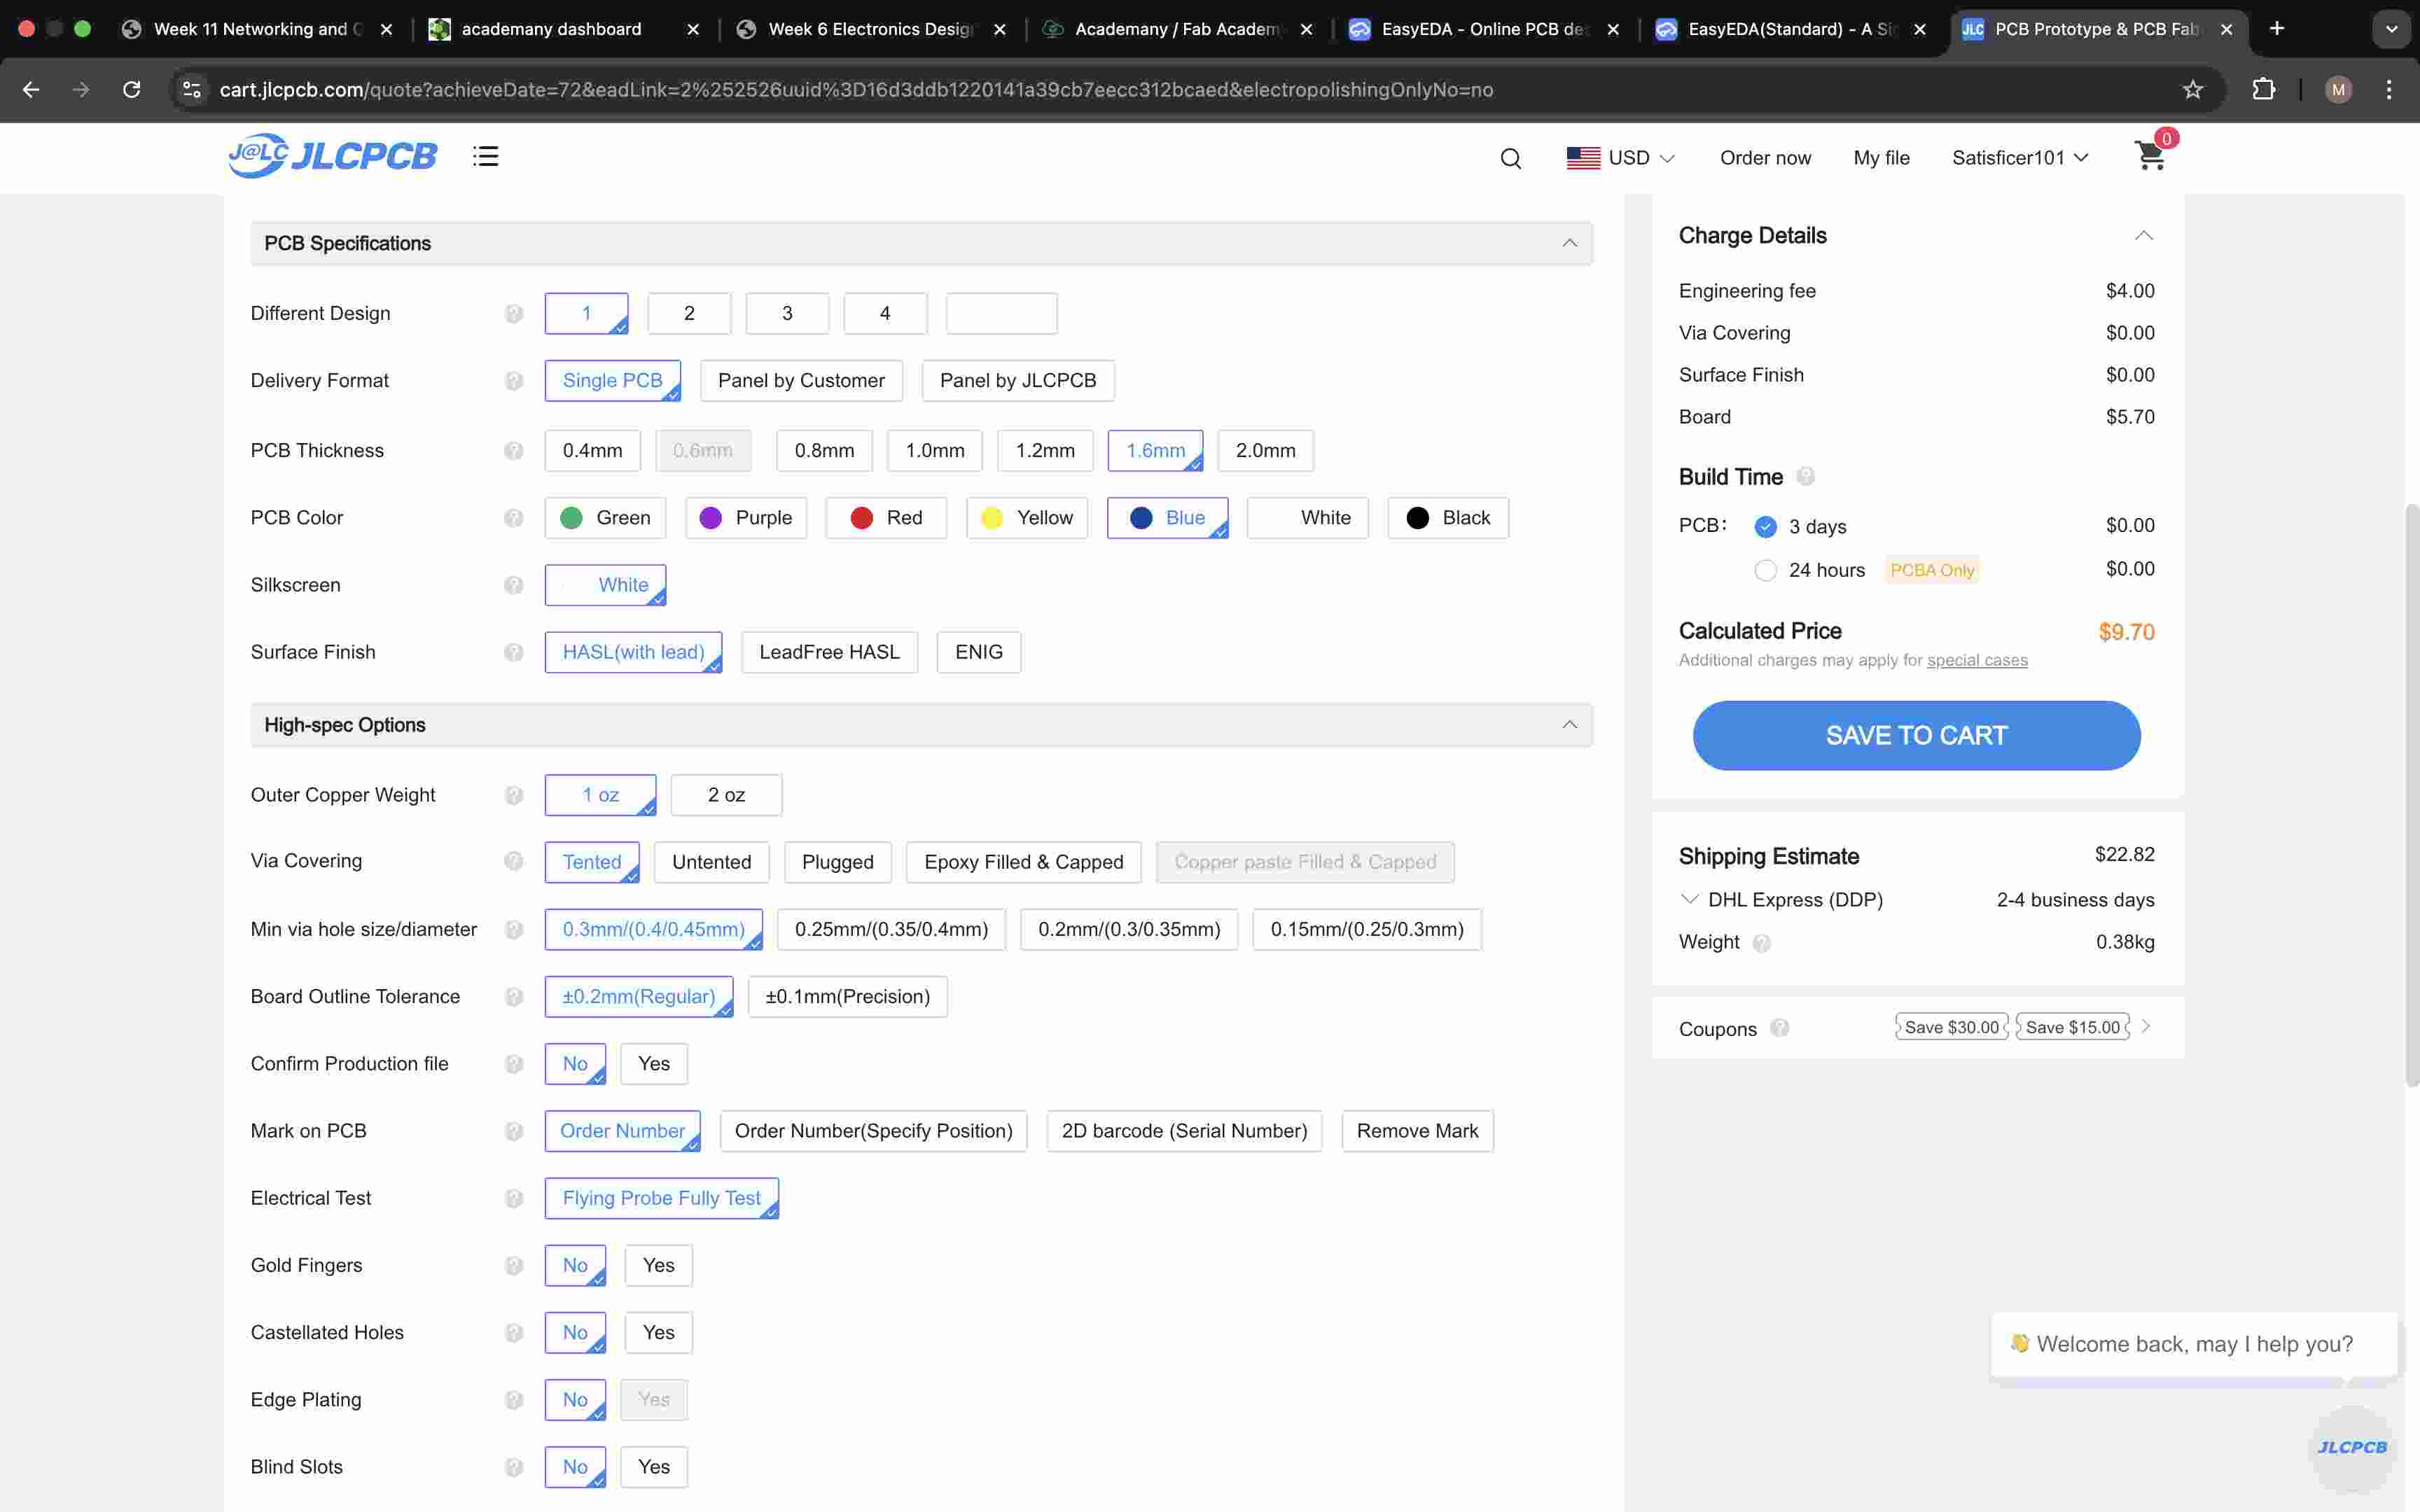
Task: Collapse the Charge Details panel
Action: [x=2143, y=236]
